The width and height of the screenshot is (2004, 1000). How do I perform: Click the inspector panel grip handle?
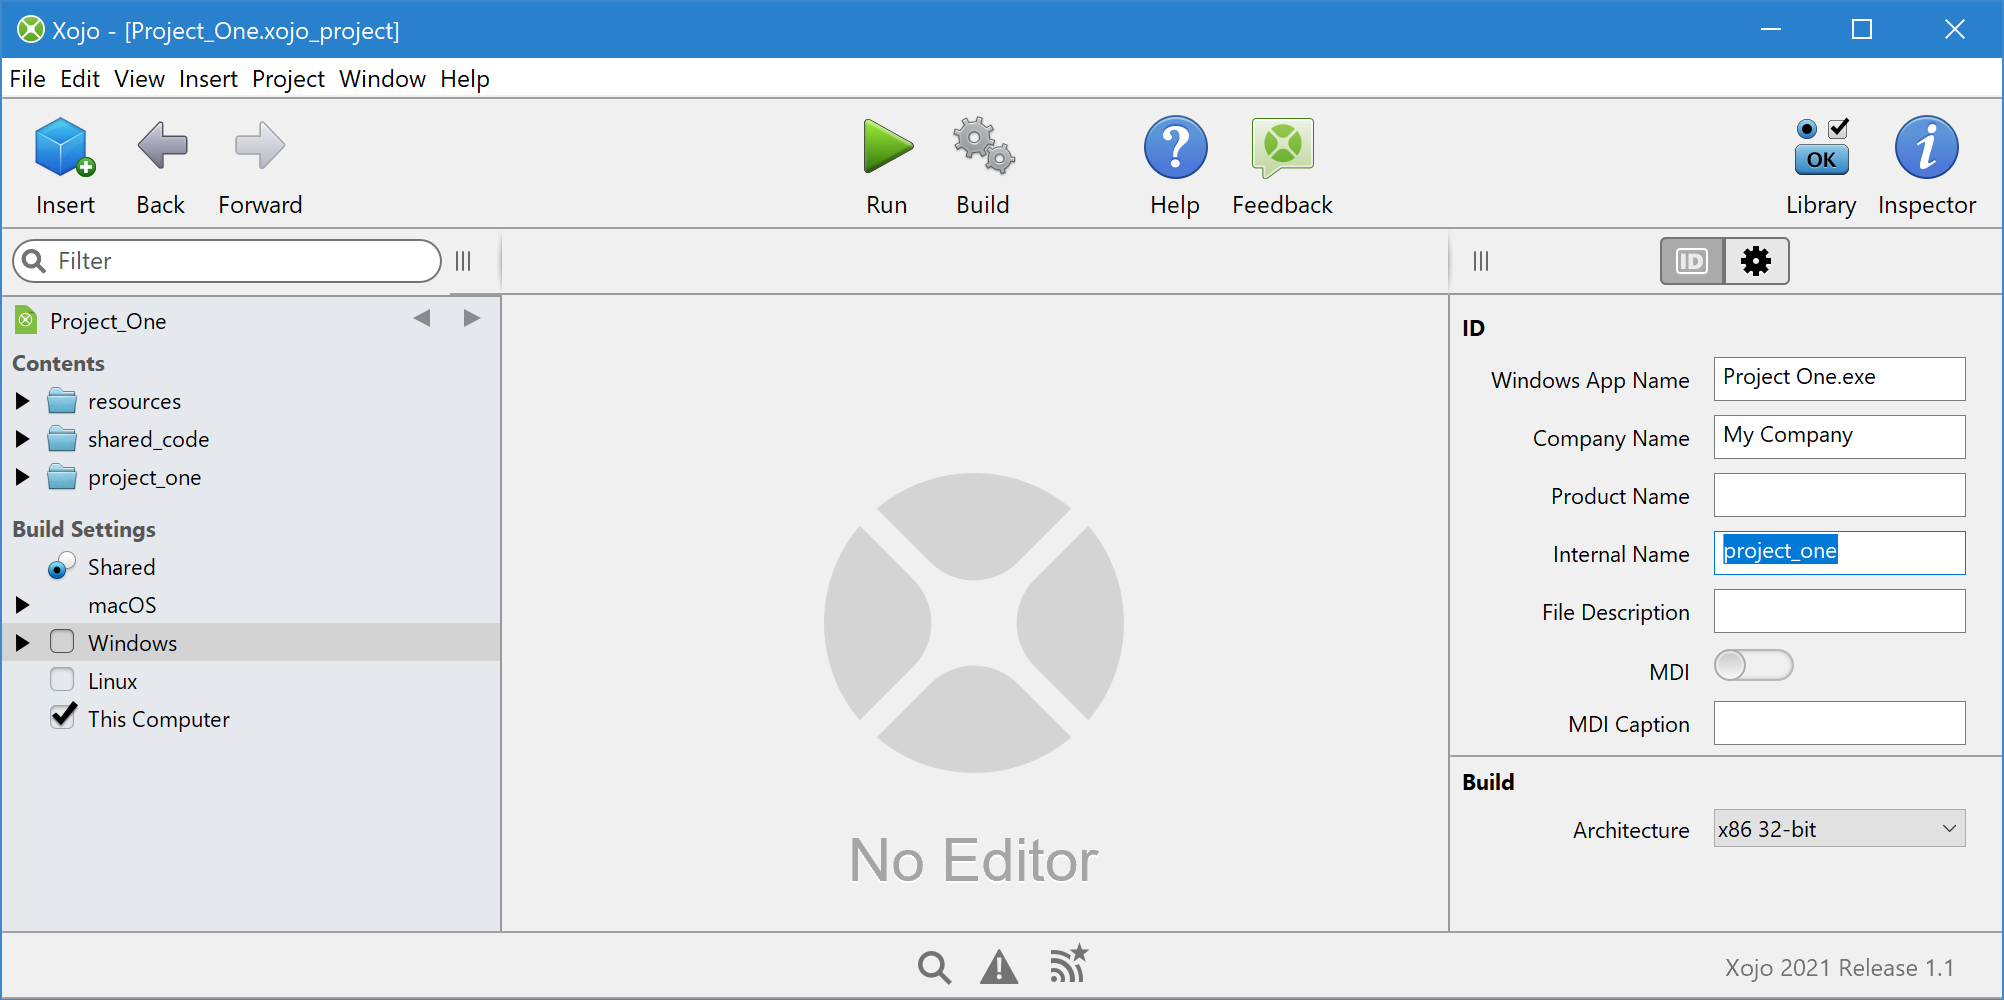click(x=1481, y=261)
